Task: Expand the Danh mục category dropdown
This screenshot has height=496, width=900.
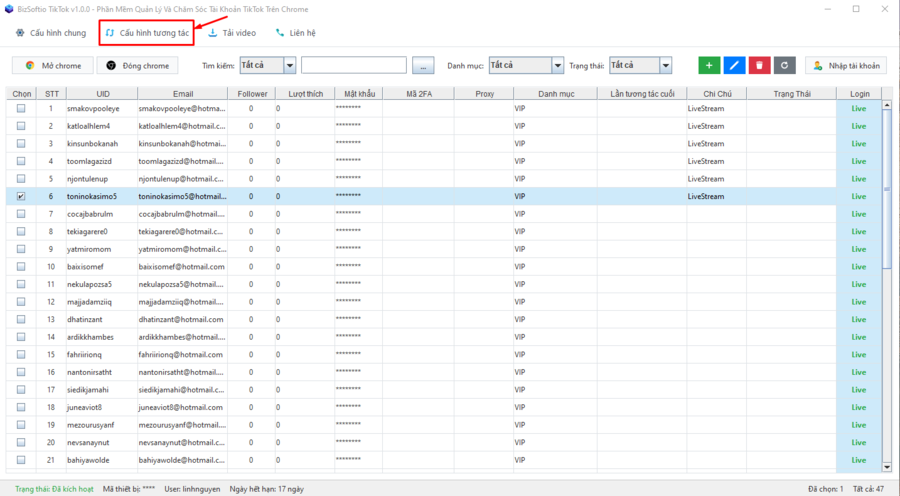Action: [557, 65]
